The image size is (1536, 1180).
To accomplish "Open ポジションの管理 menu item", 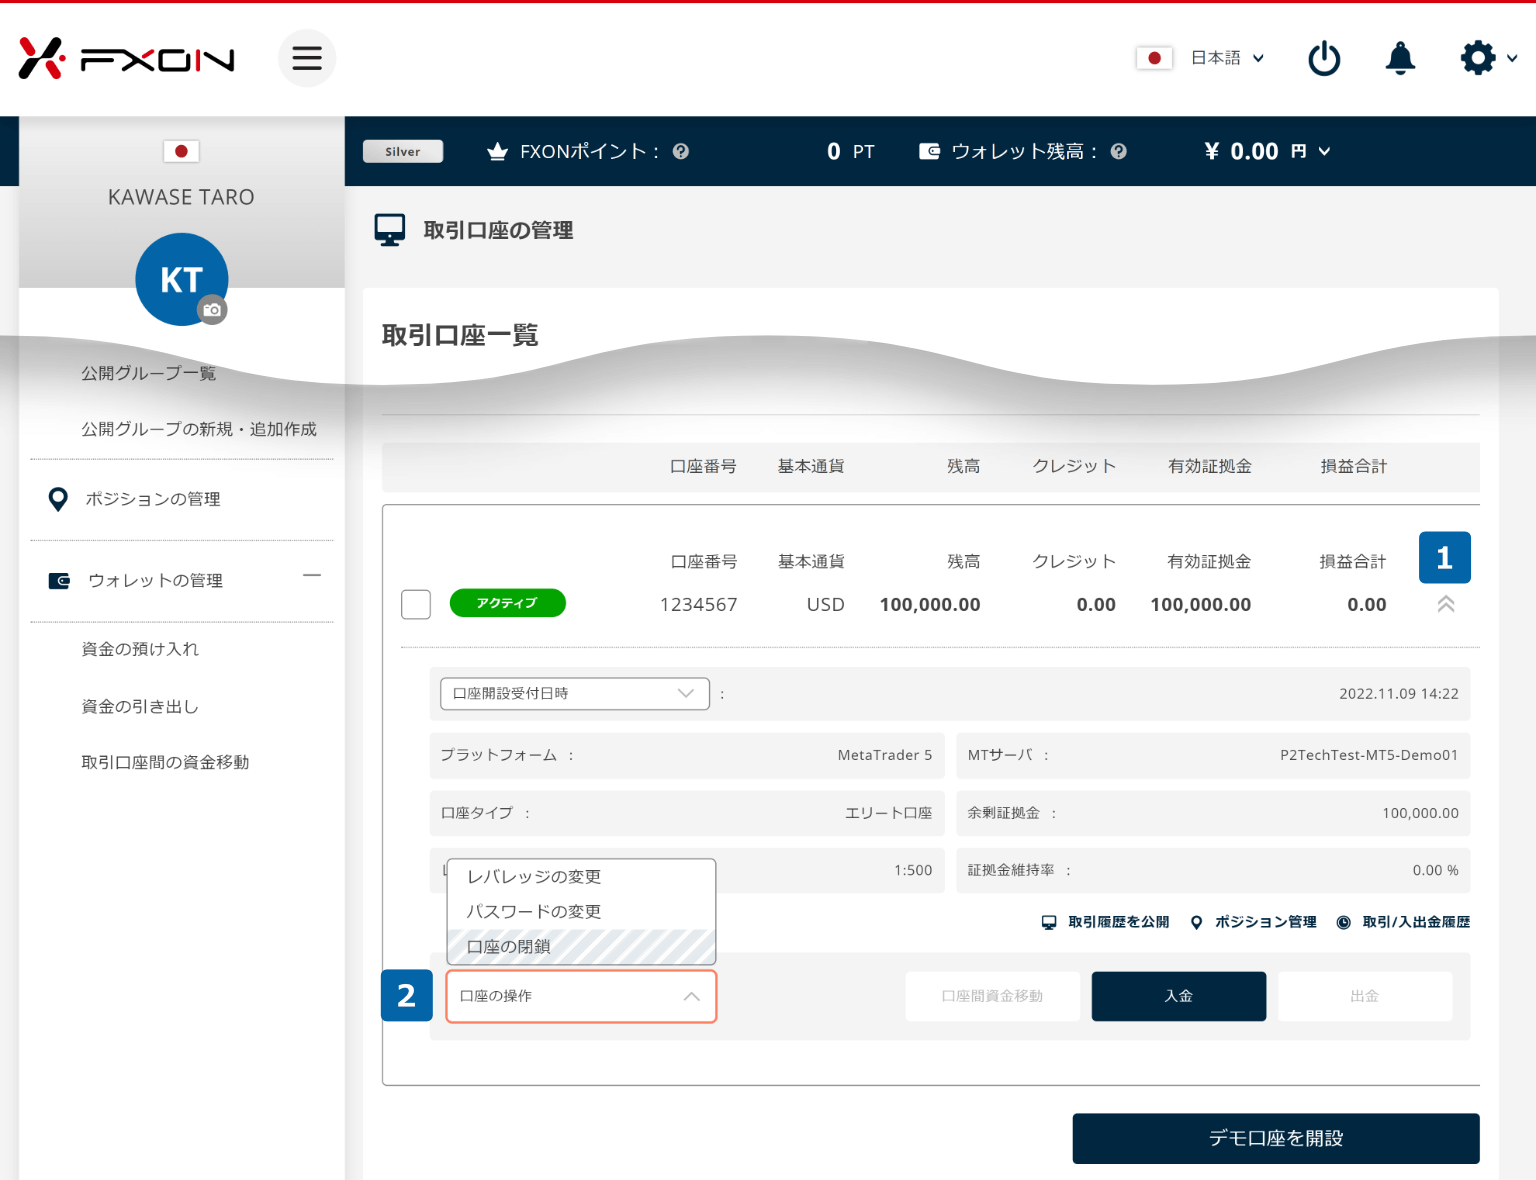I will point(153,499).
